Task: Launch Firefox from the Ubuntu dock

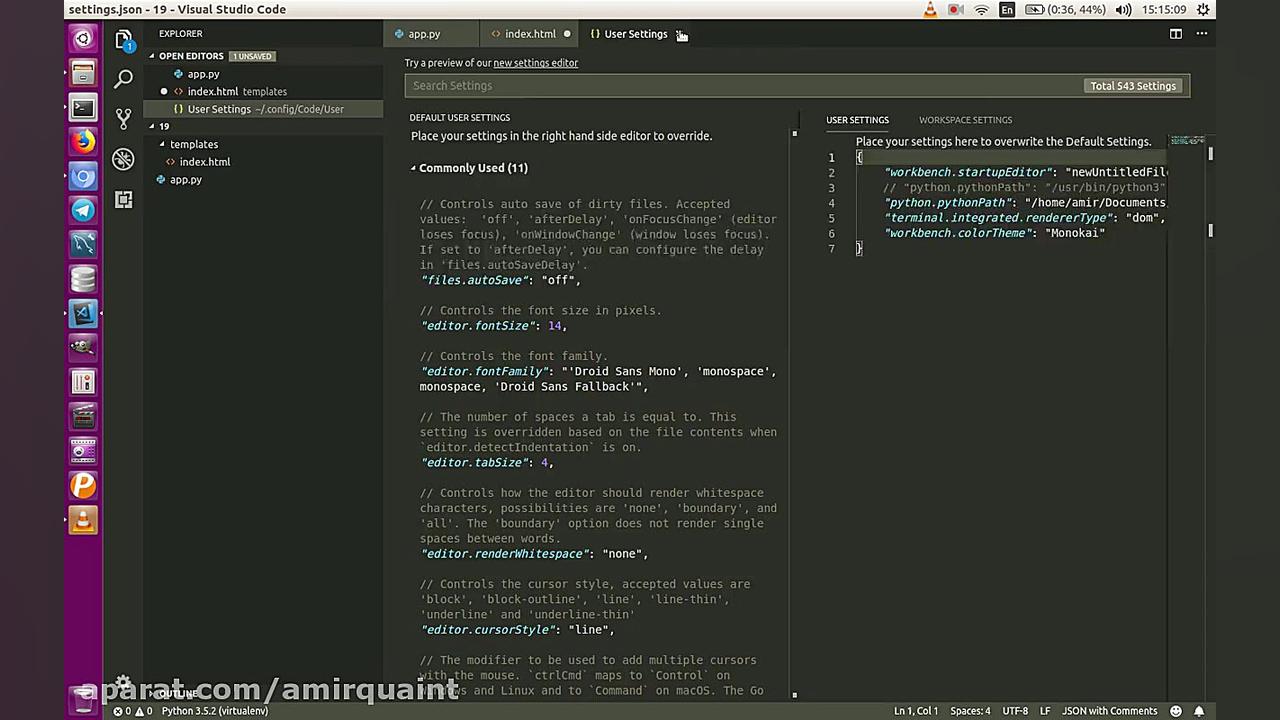Action: click(x=83, y=141)
